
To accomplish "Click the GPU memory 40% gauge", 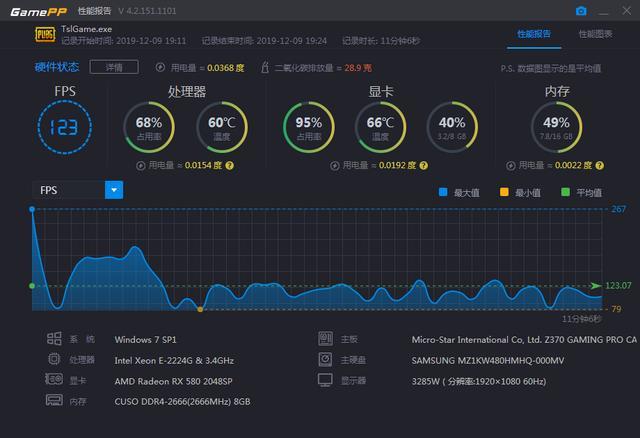I will coord(452,127).
